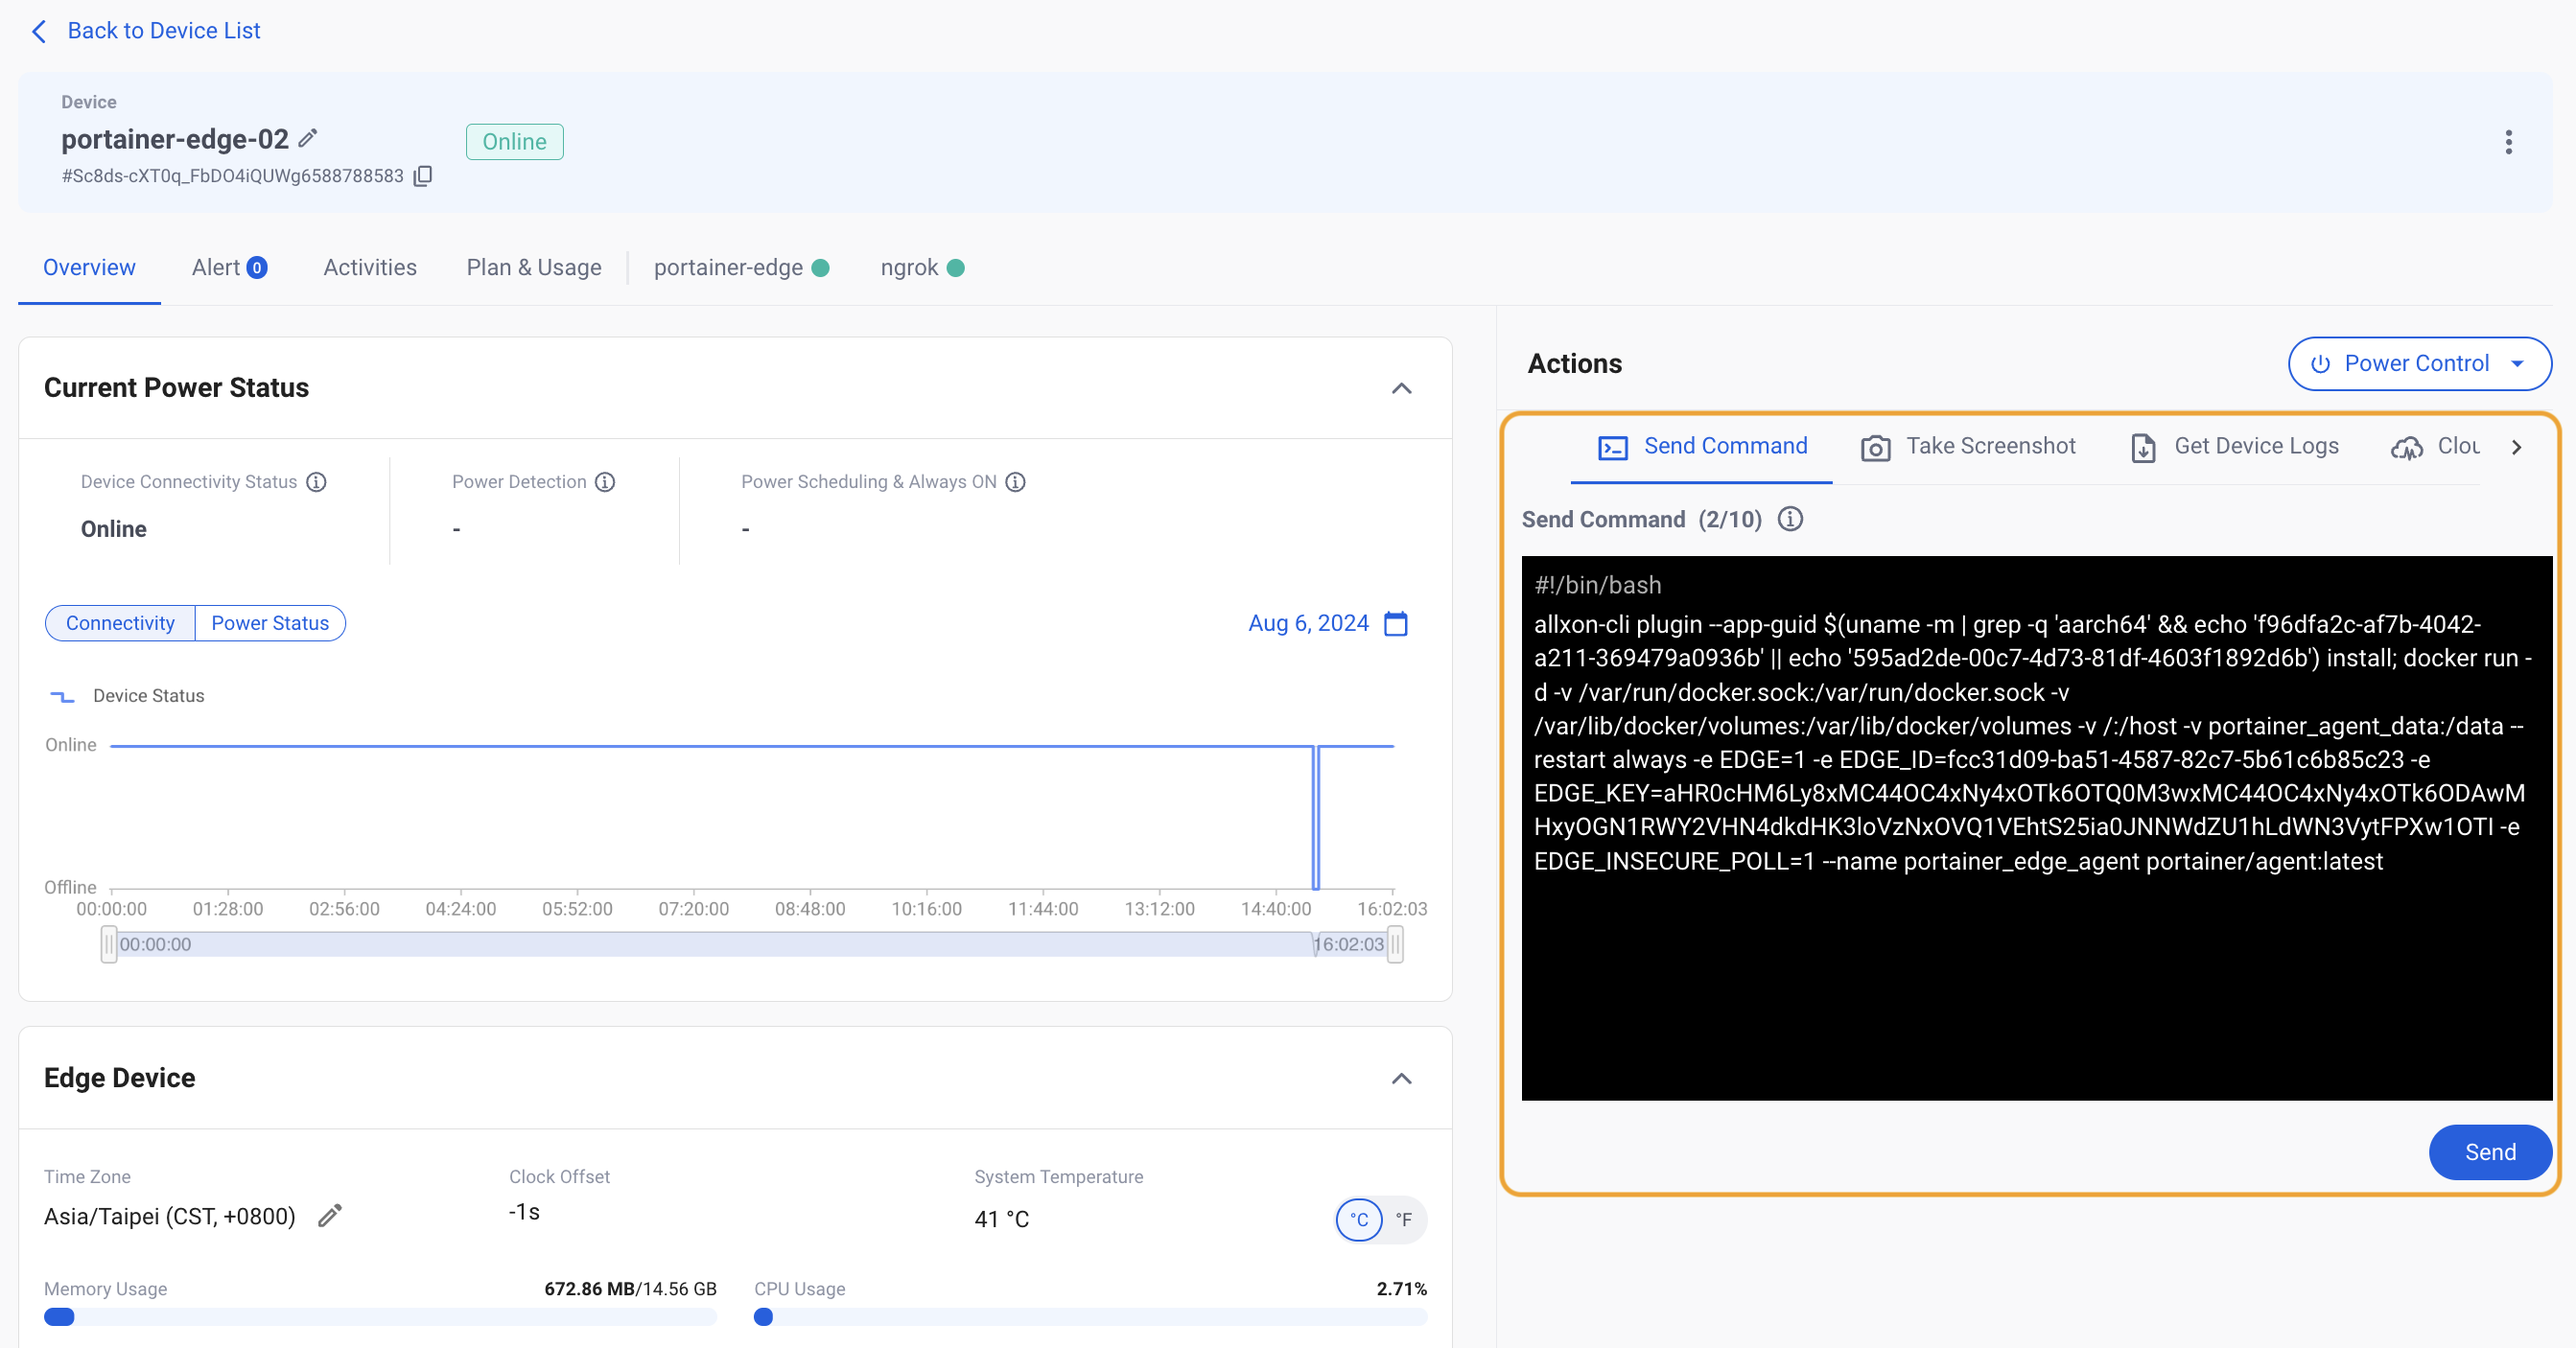2576x1348 pixels.
Task: Click the Clock Offset value -1s
Action: click(x=524, y=1212)
